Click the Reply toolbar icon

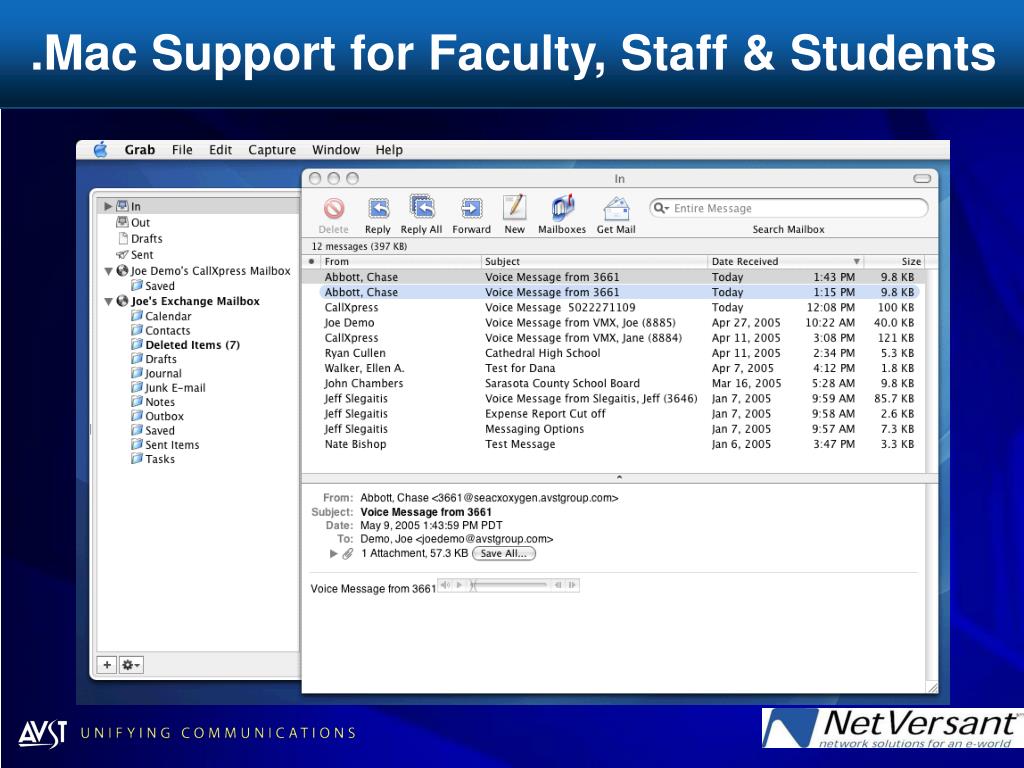pyautogui.click(x=378, y=208)
